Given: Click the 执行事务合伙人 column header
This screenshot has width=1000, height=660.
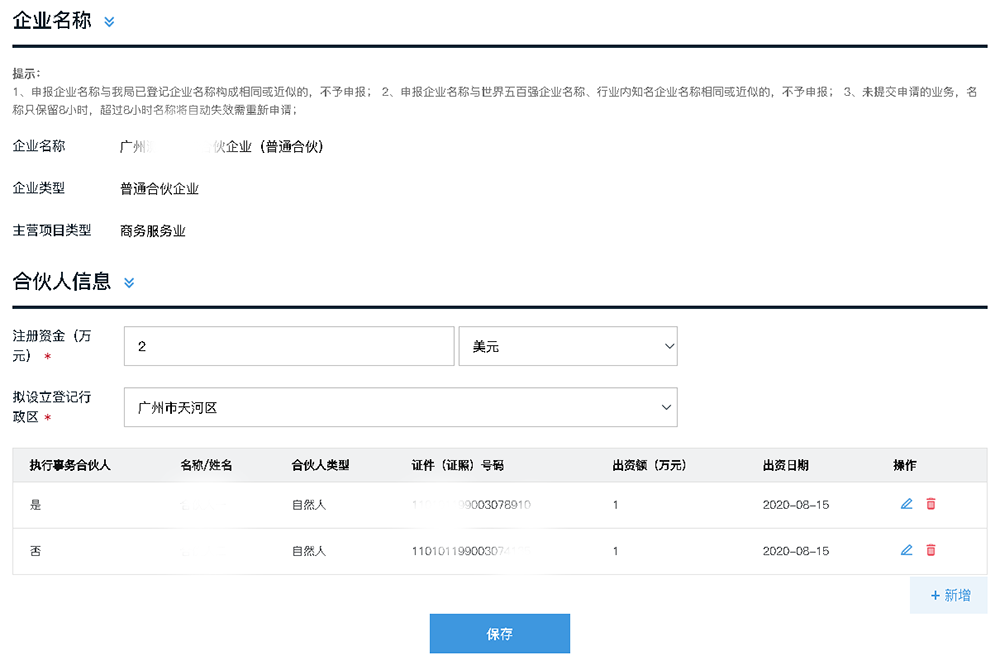Looking at the screenshot, I should (70, 465).
